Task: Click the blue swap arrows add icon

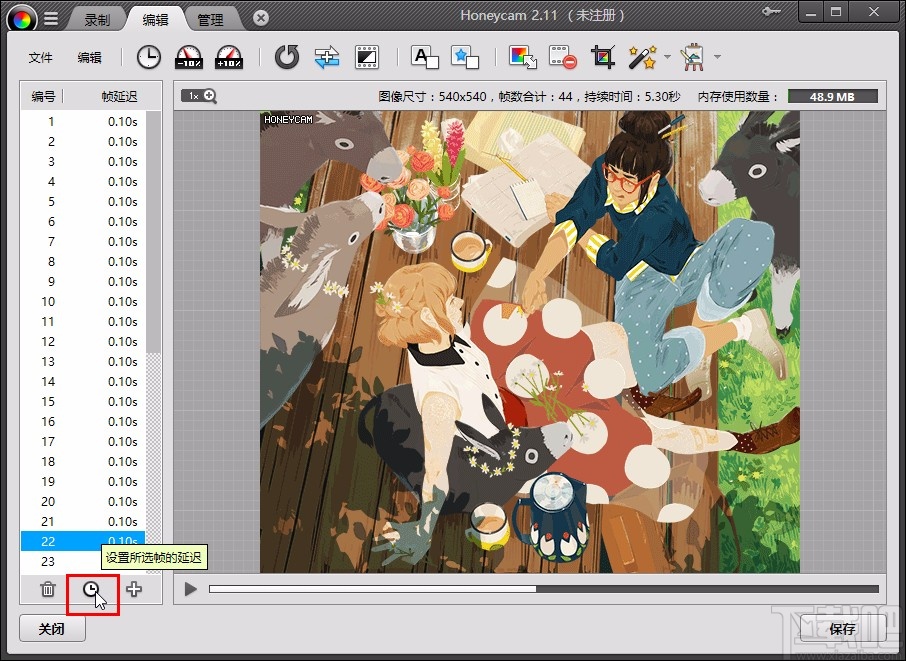Action: click(326, 57)
